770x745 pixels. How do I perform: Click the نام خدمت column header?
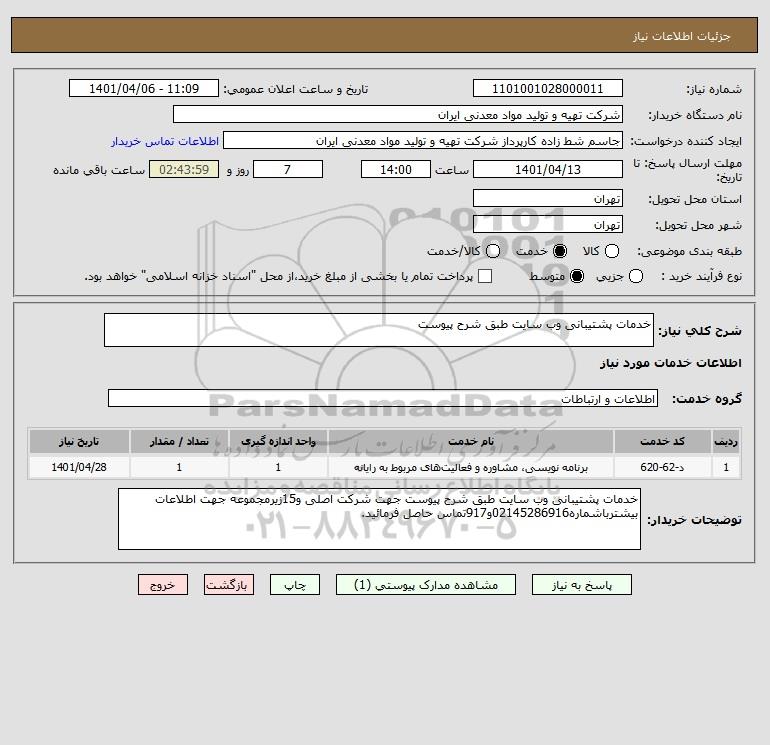pyautogui.click(x=470, y=441)
